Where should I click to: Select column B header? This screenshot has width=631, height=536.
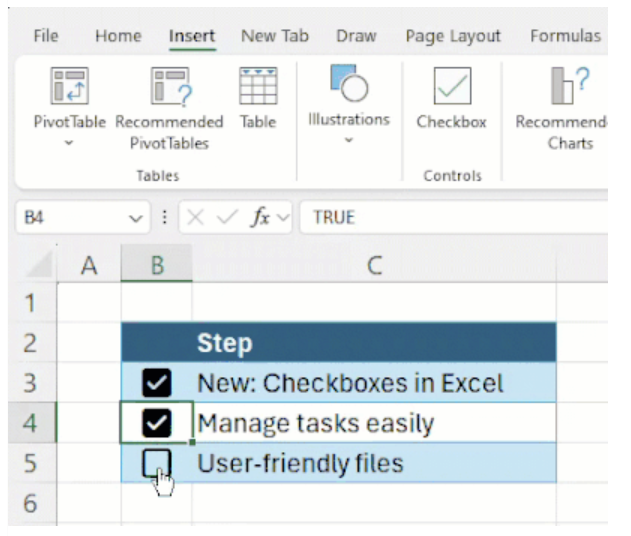pos(157,265)
